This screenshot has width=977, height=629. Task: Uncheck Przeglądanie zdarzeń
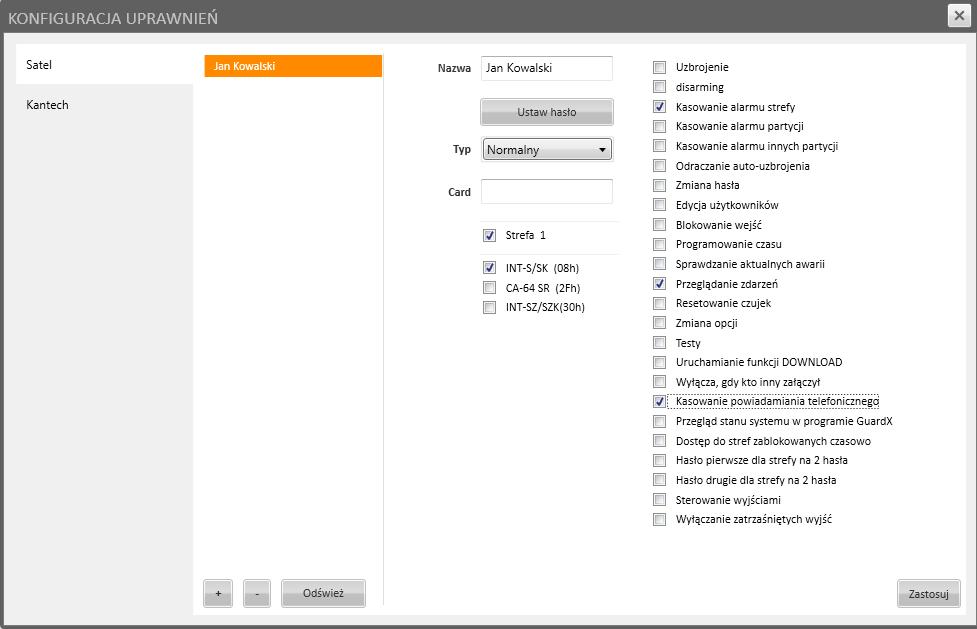click(659, 284)
